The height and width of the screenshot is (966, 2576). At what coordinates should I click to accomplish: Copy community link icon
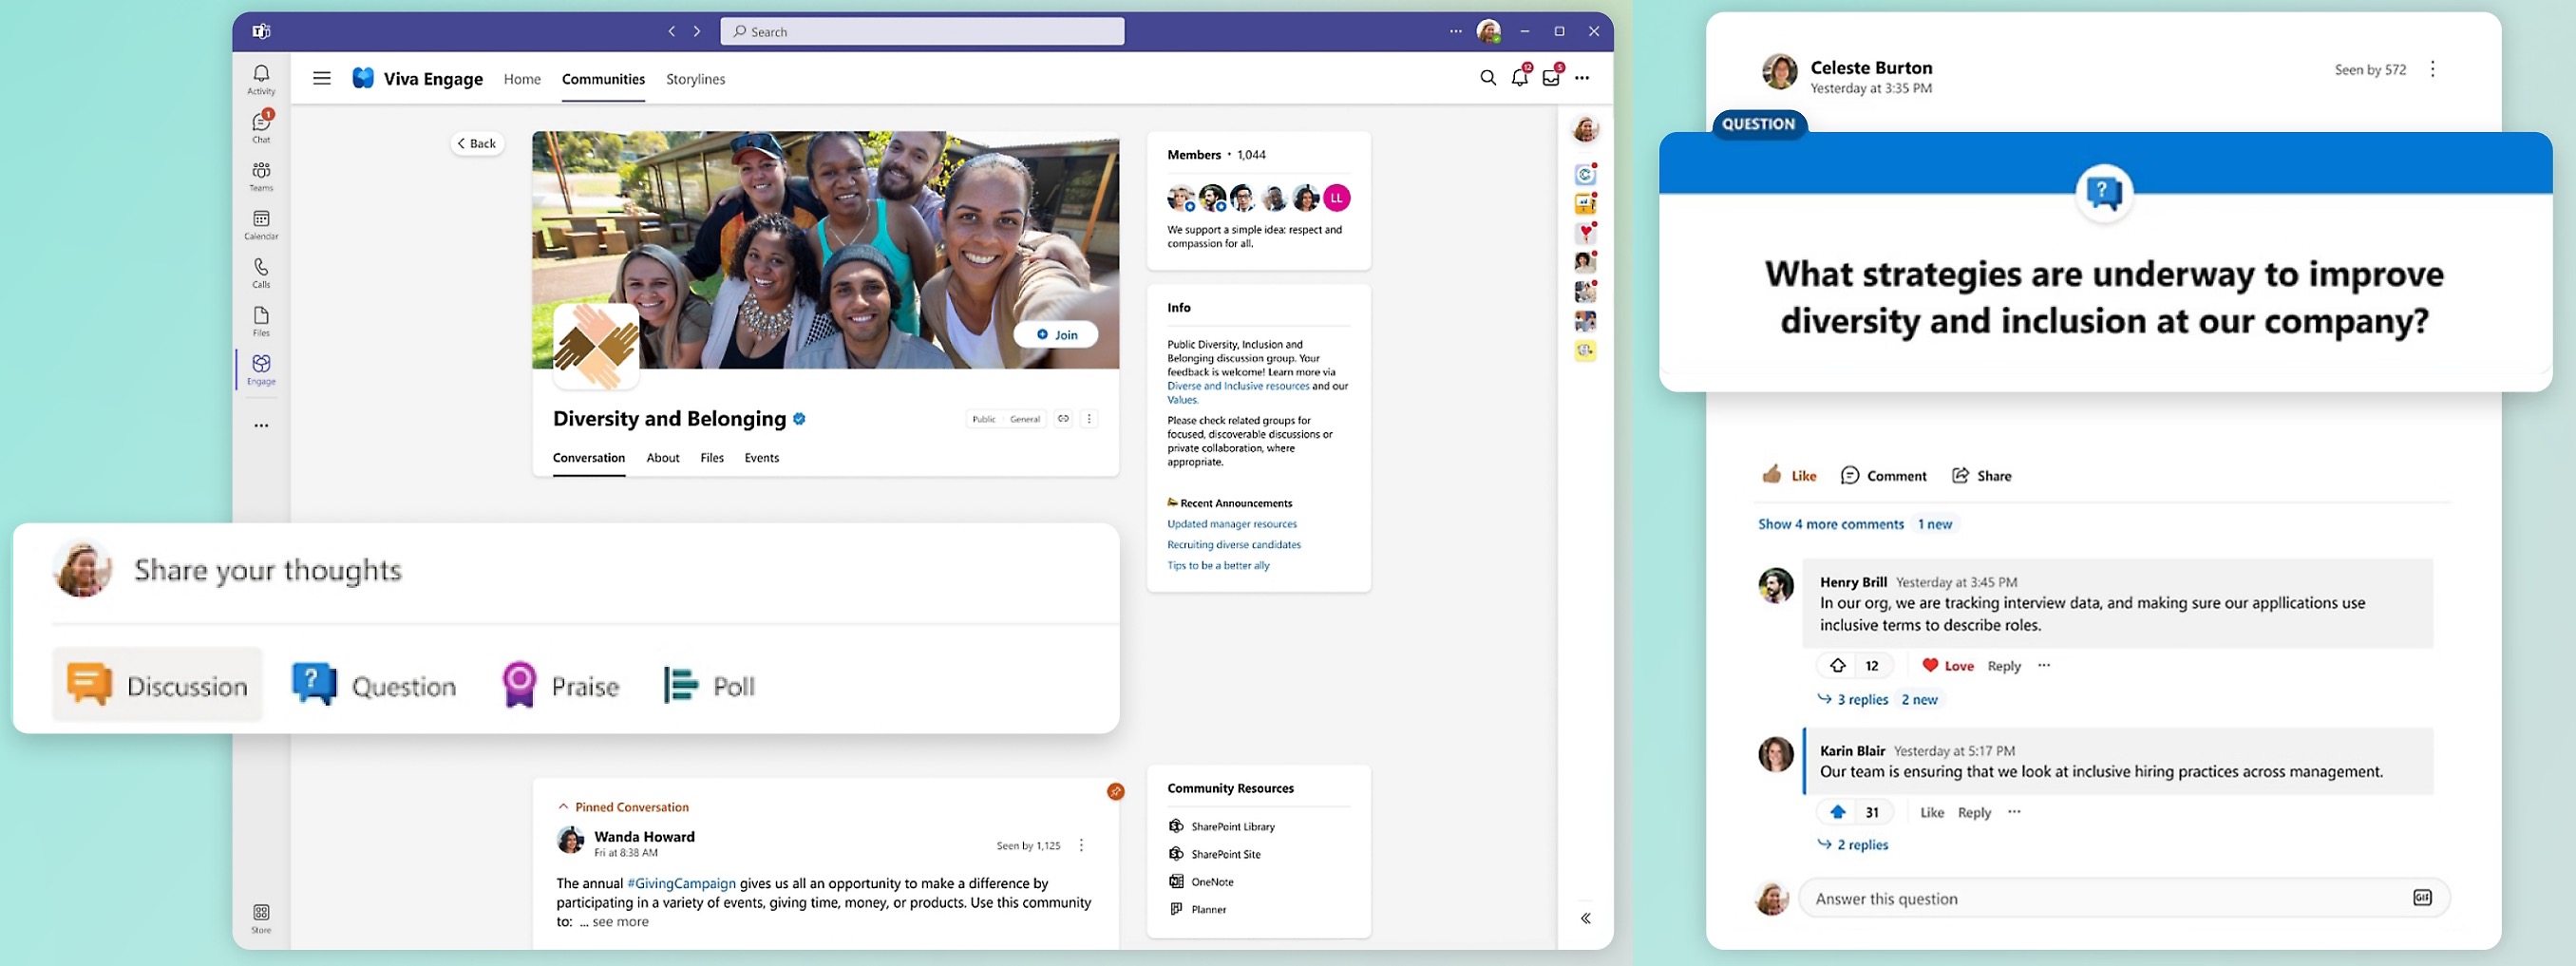1063,419
